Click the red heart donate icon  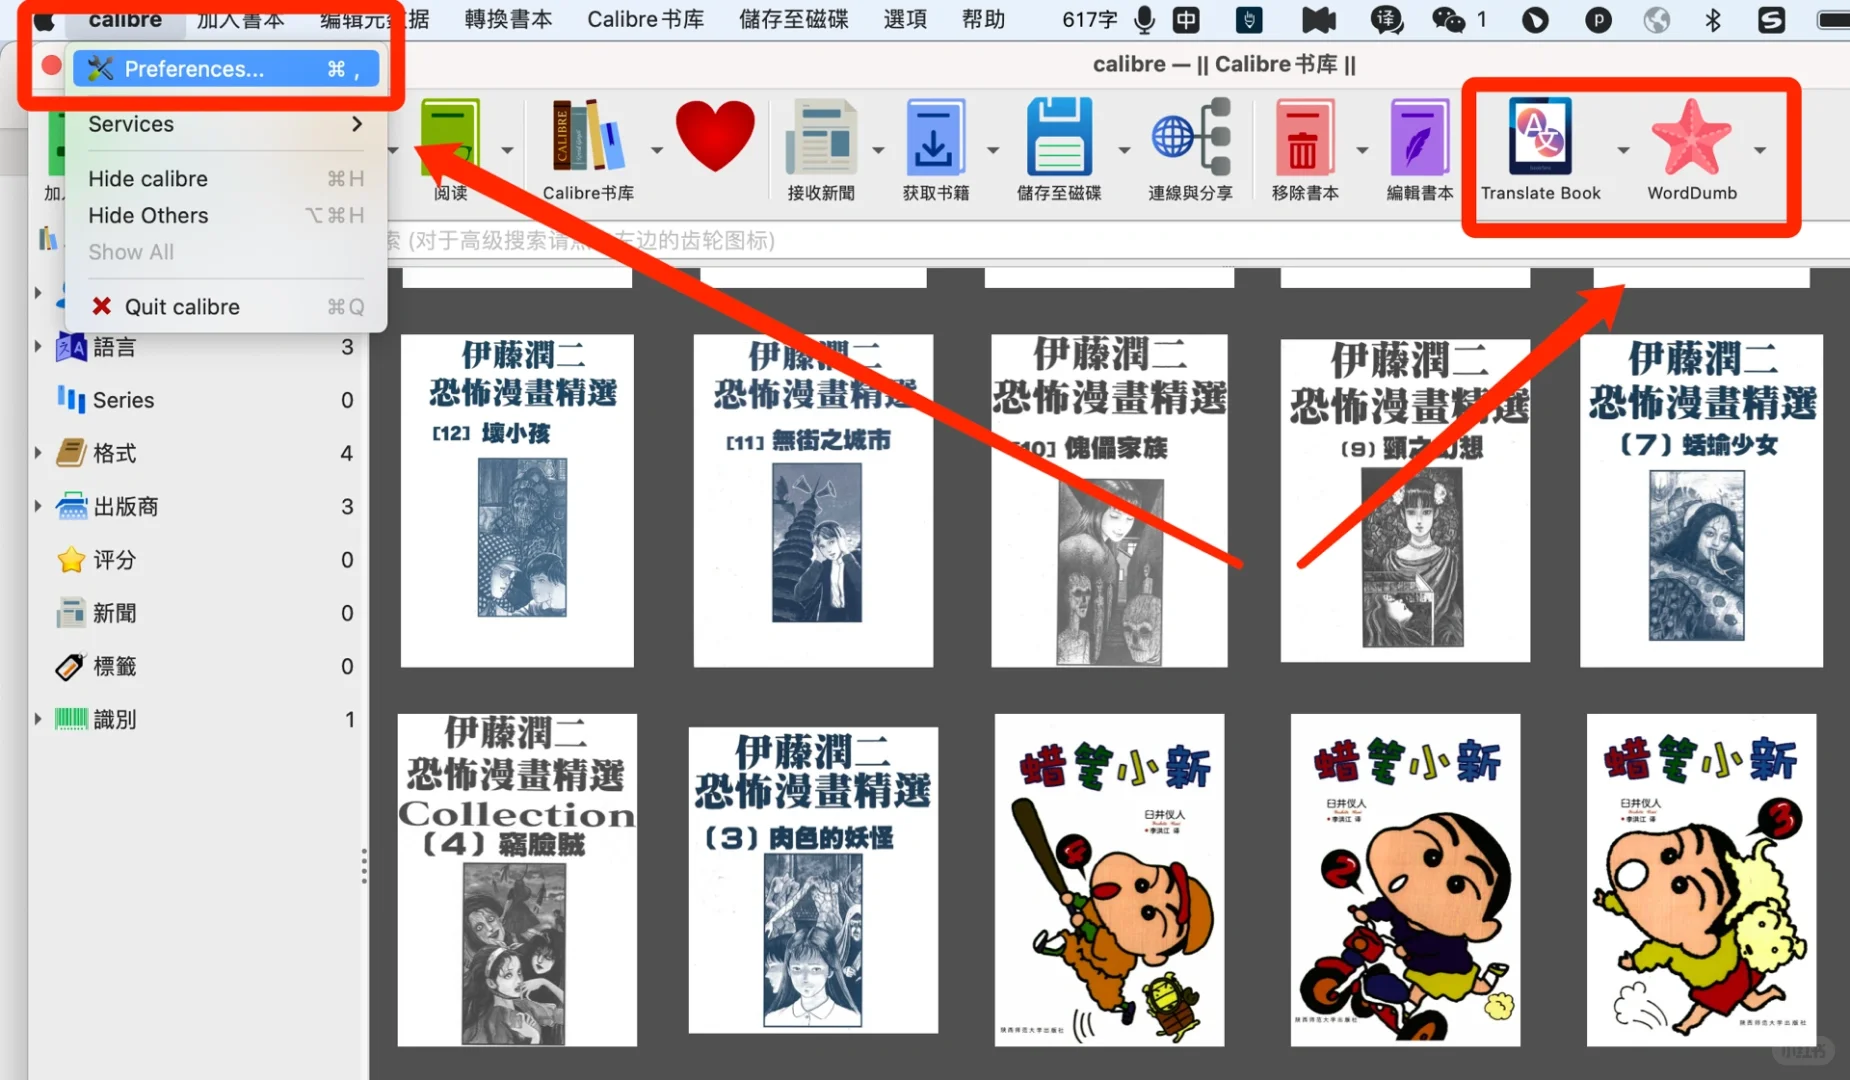715,136
